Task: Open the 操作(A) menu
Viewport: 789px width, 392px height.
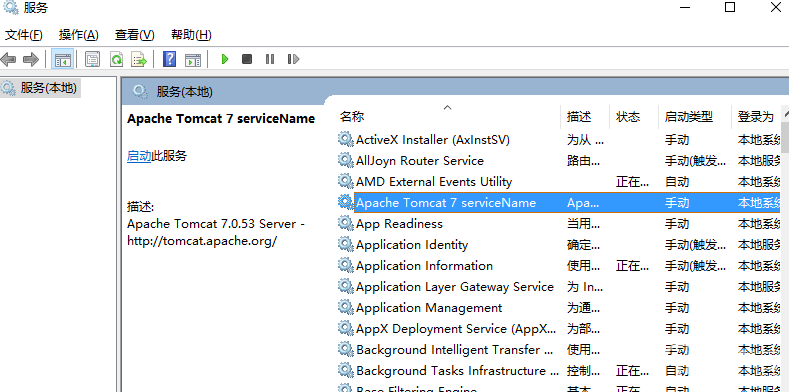Action: point(78,35)
